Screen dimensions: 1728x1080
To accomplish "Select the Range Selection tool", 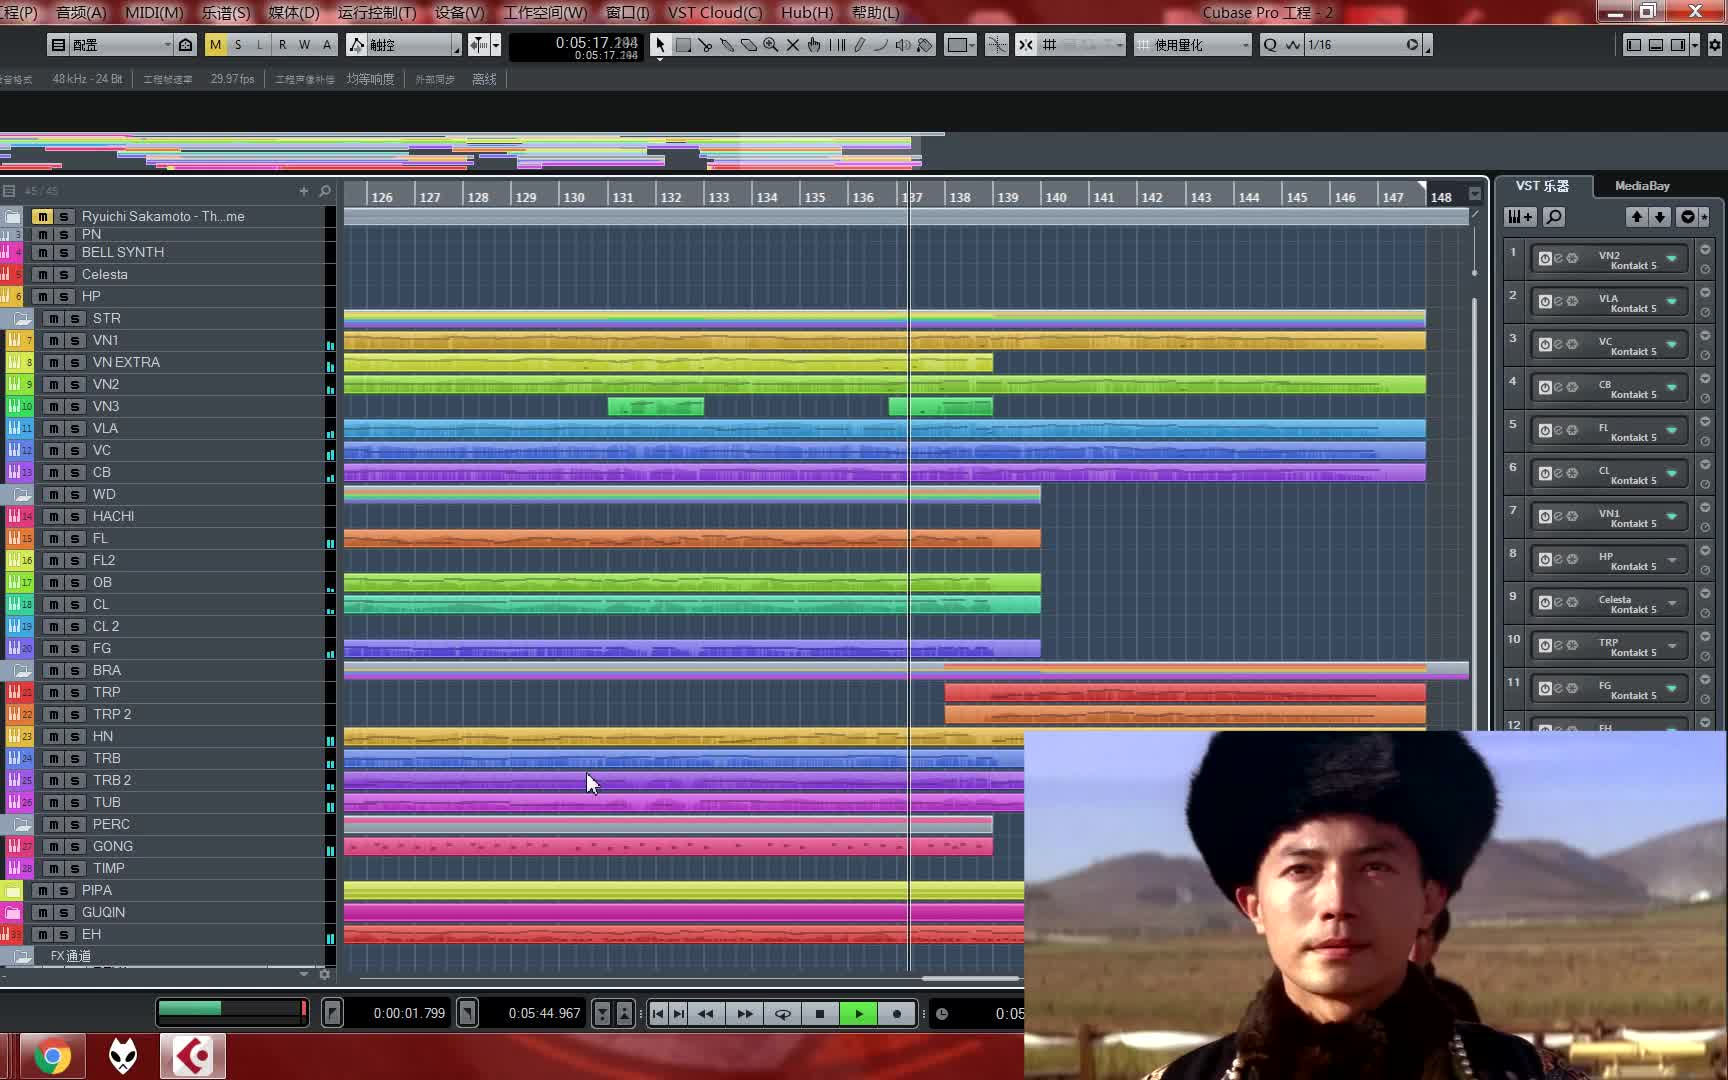I will click(683, 45).
